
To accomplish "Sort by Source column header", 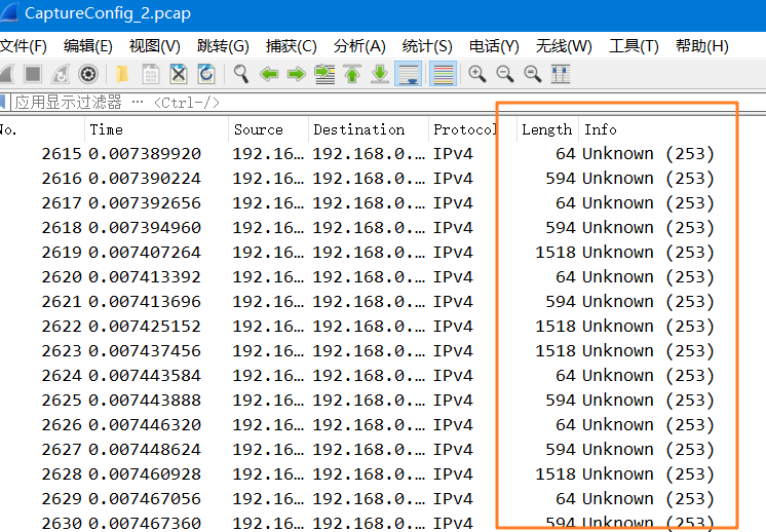I will pyautogui.click(x=268, y=130).
